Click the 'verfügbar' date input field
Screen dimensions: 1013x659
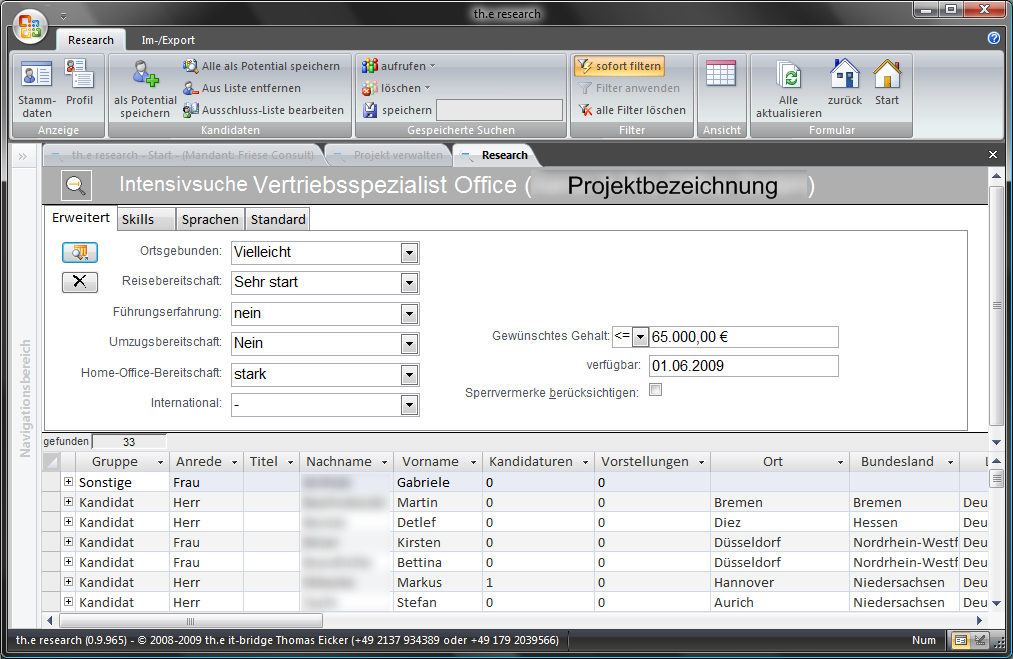click(x=743, y=366)
